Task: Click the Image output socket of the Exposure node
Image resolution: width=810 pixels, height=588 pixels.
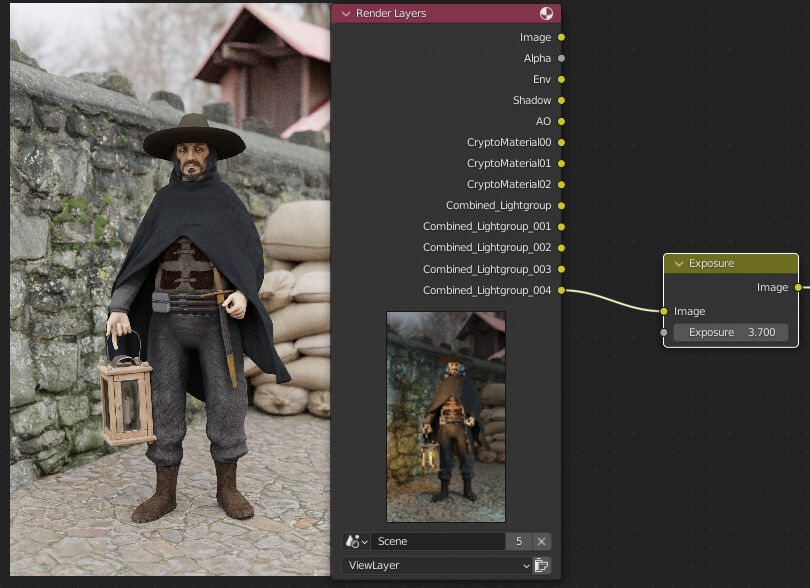Action: coord(796,287)
